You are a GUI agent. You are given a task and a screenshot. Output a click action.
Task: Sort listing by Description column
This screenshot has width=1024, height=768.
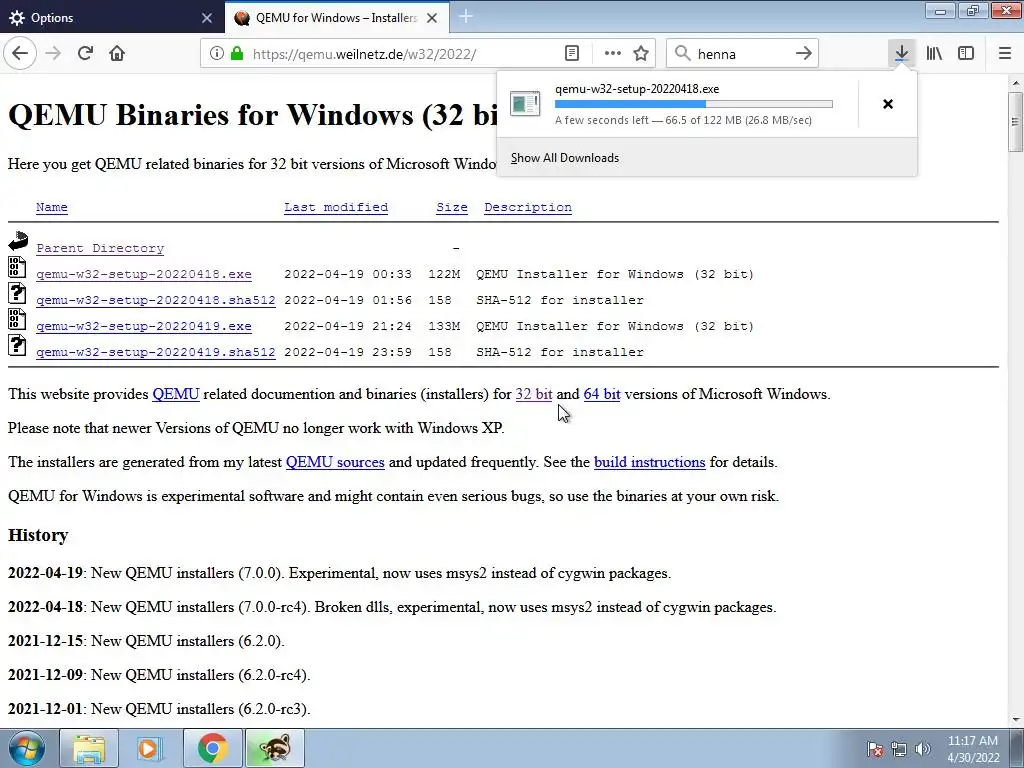[528, 207]
